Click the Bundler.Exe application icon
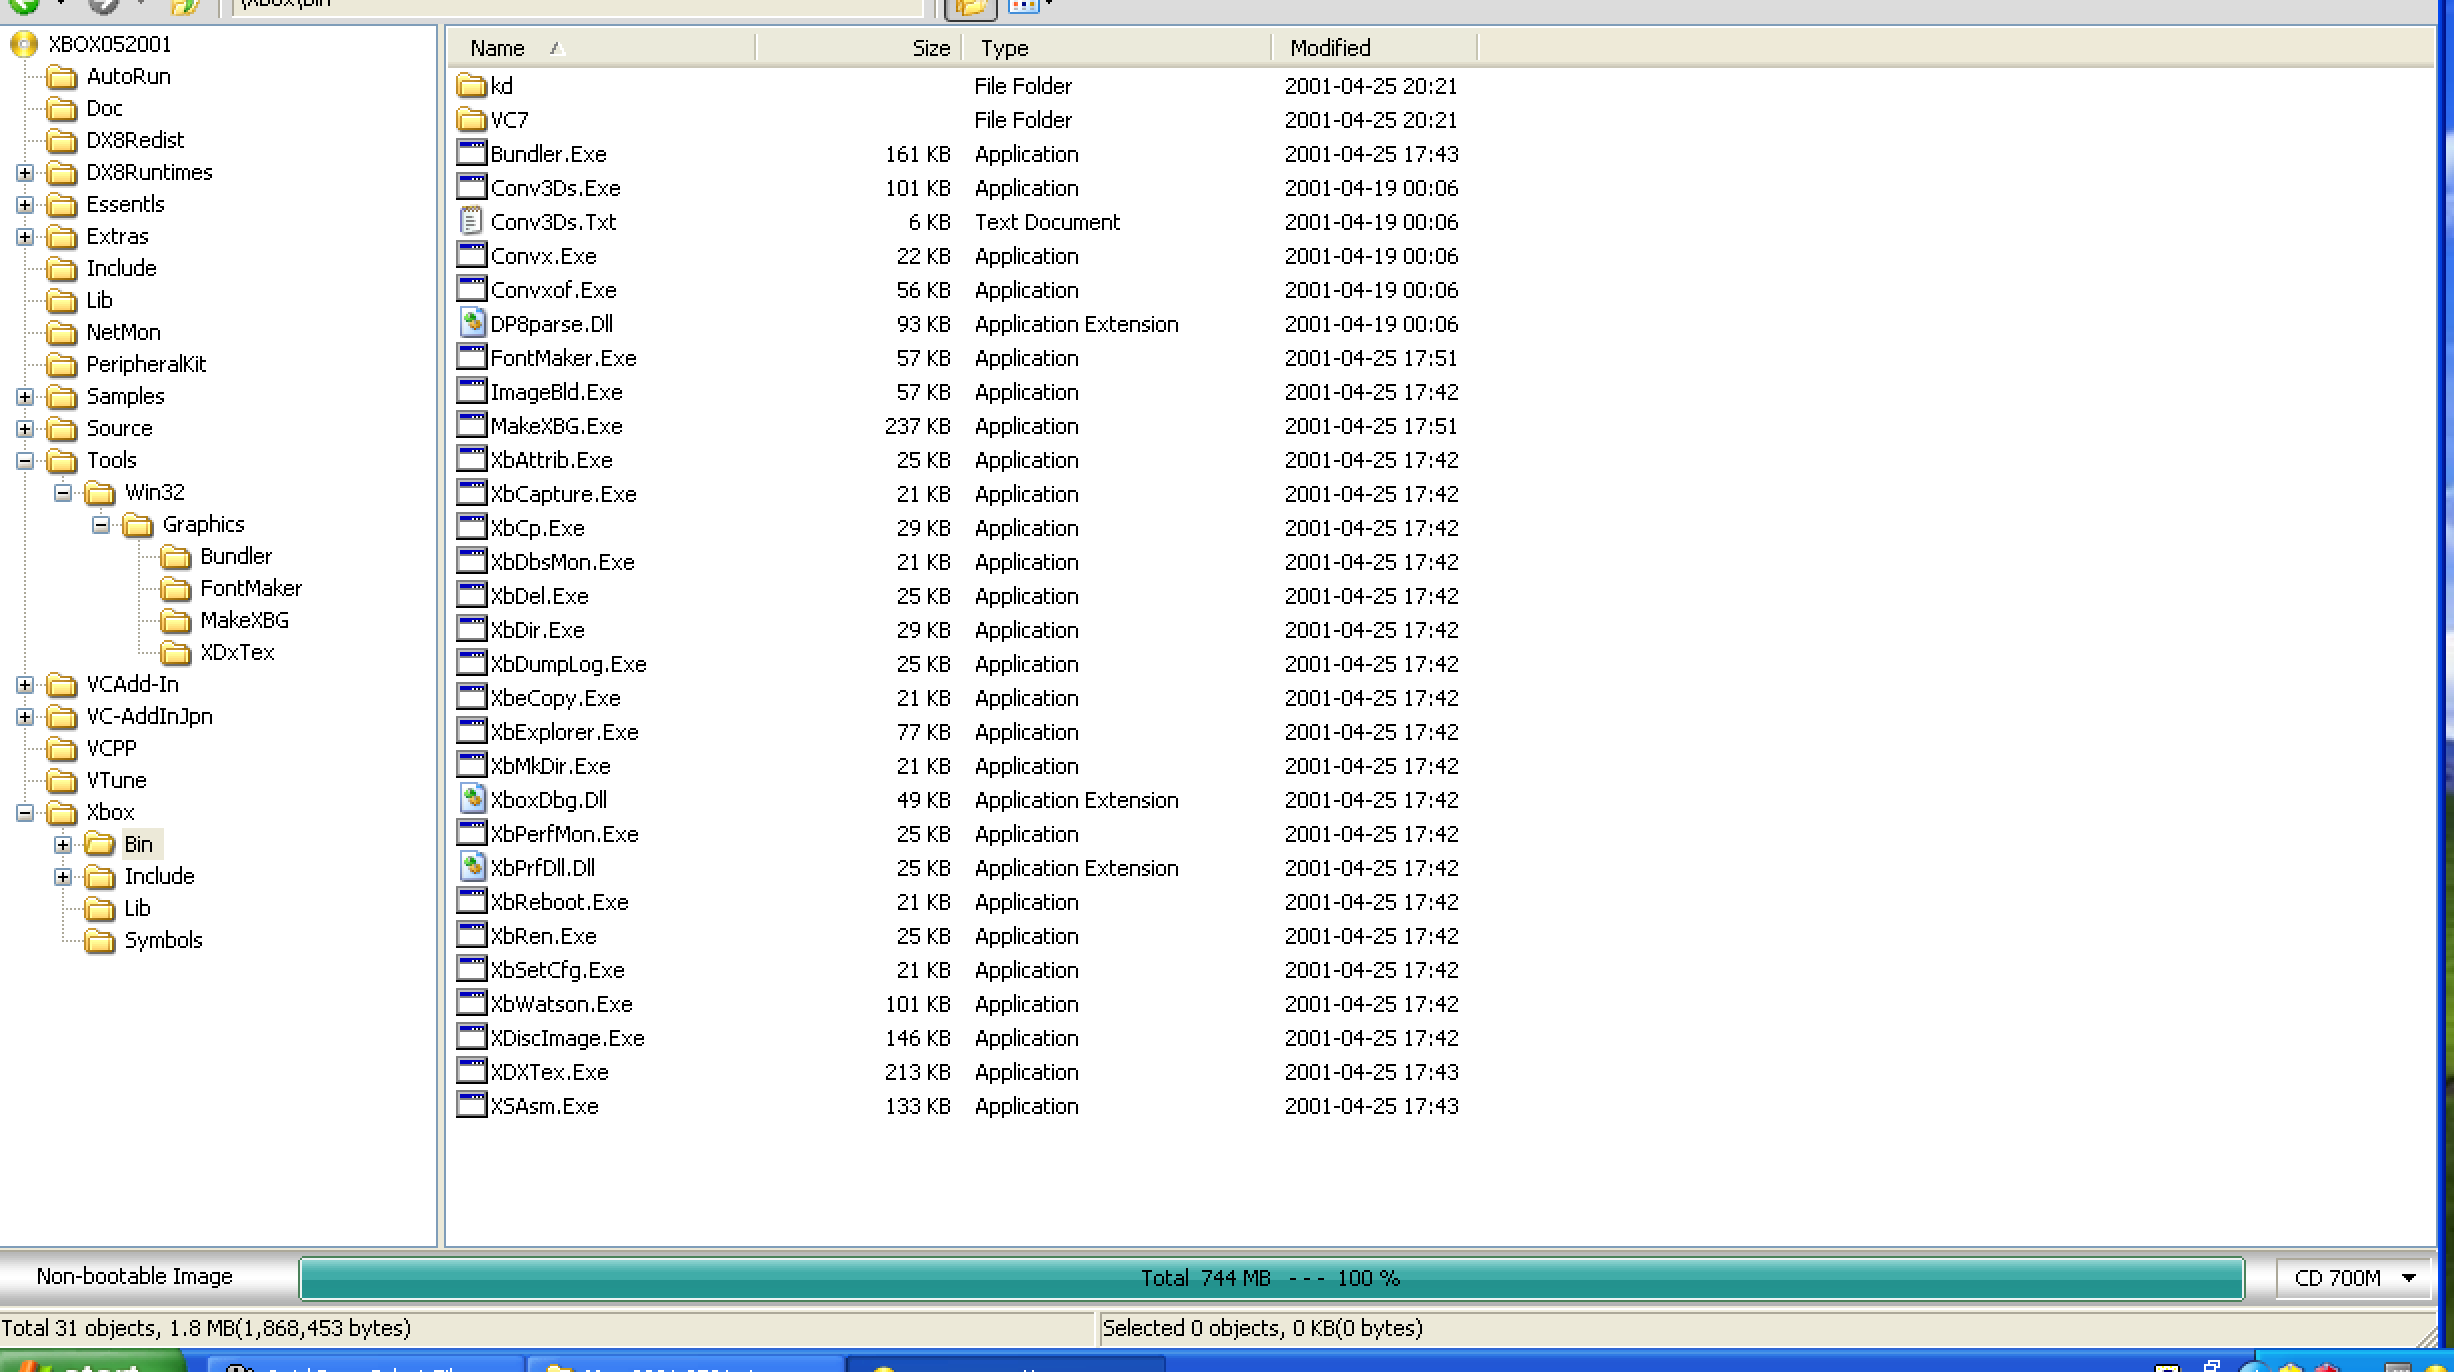The height and width of the screenshot is (1372, 2454). click(471, 153)
